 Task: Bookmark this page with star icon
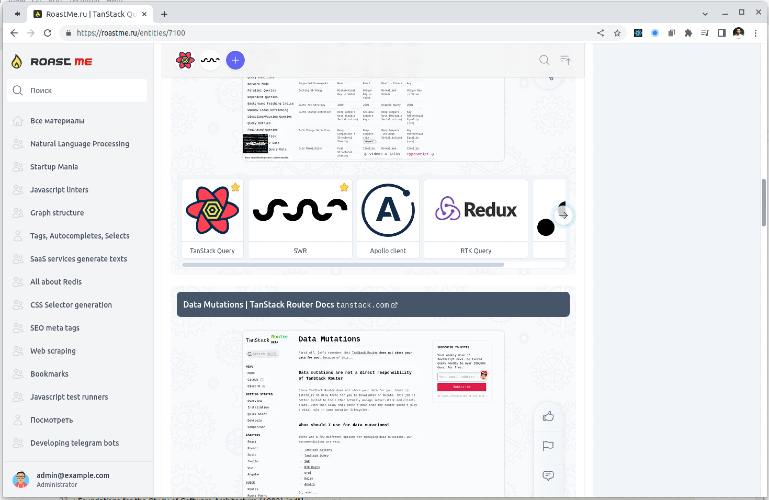[x=617, y=33]
